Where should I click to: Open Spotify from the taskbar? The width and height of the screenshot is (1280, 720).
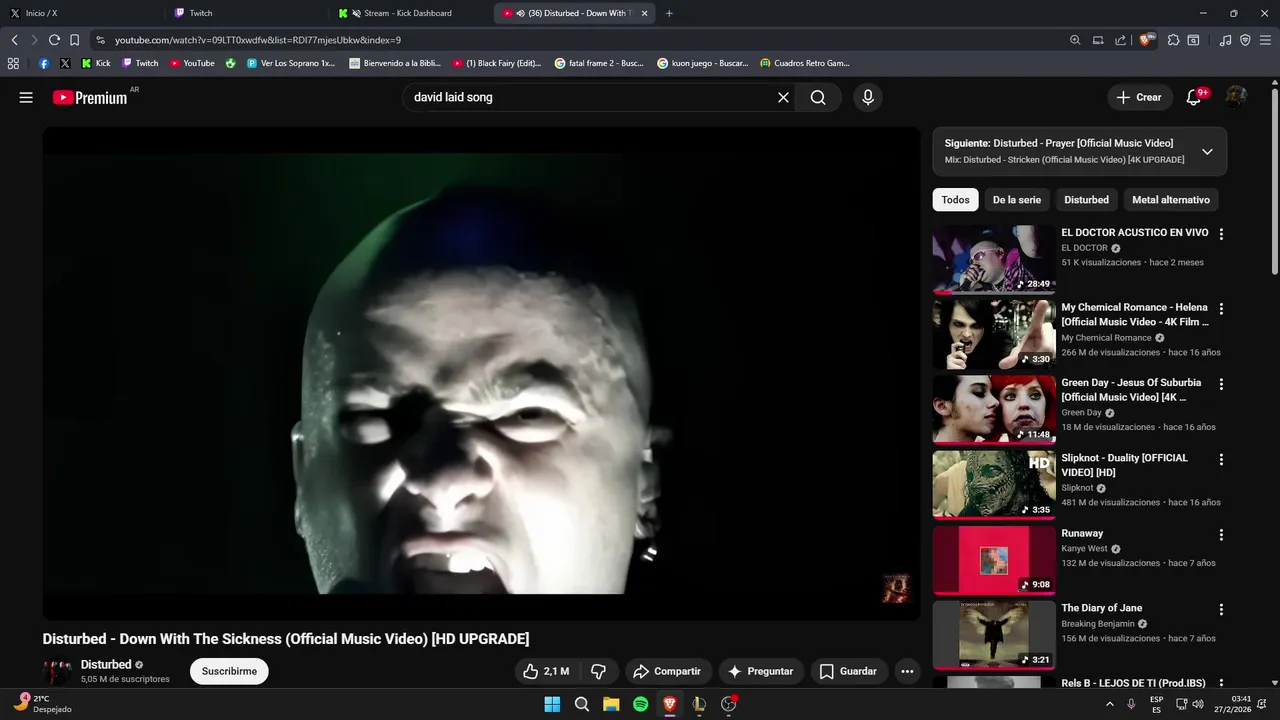tap(640, 704)
